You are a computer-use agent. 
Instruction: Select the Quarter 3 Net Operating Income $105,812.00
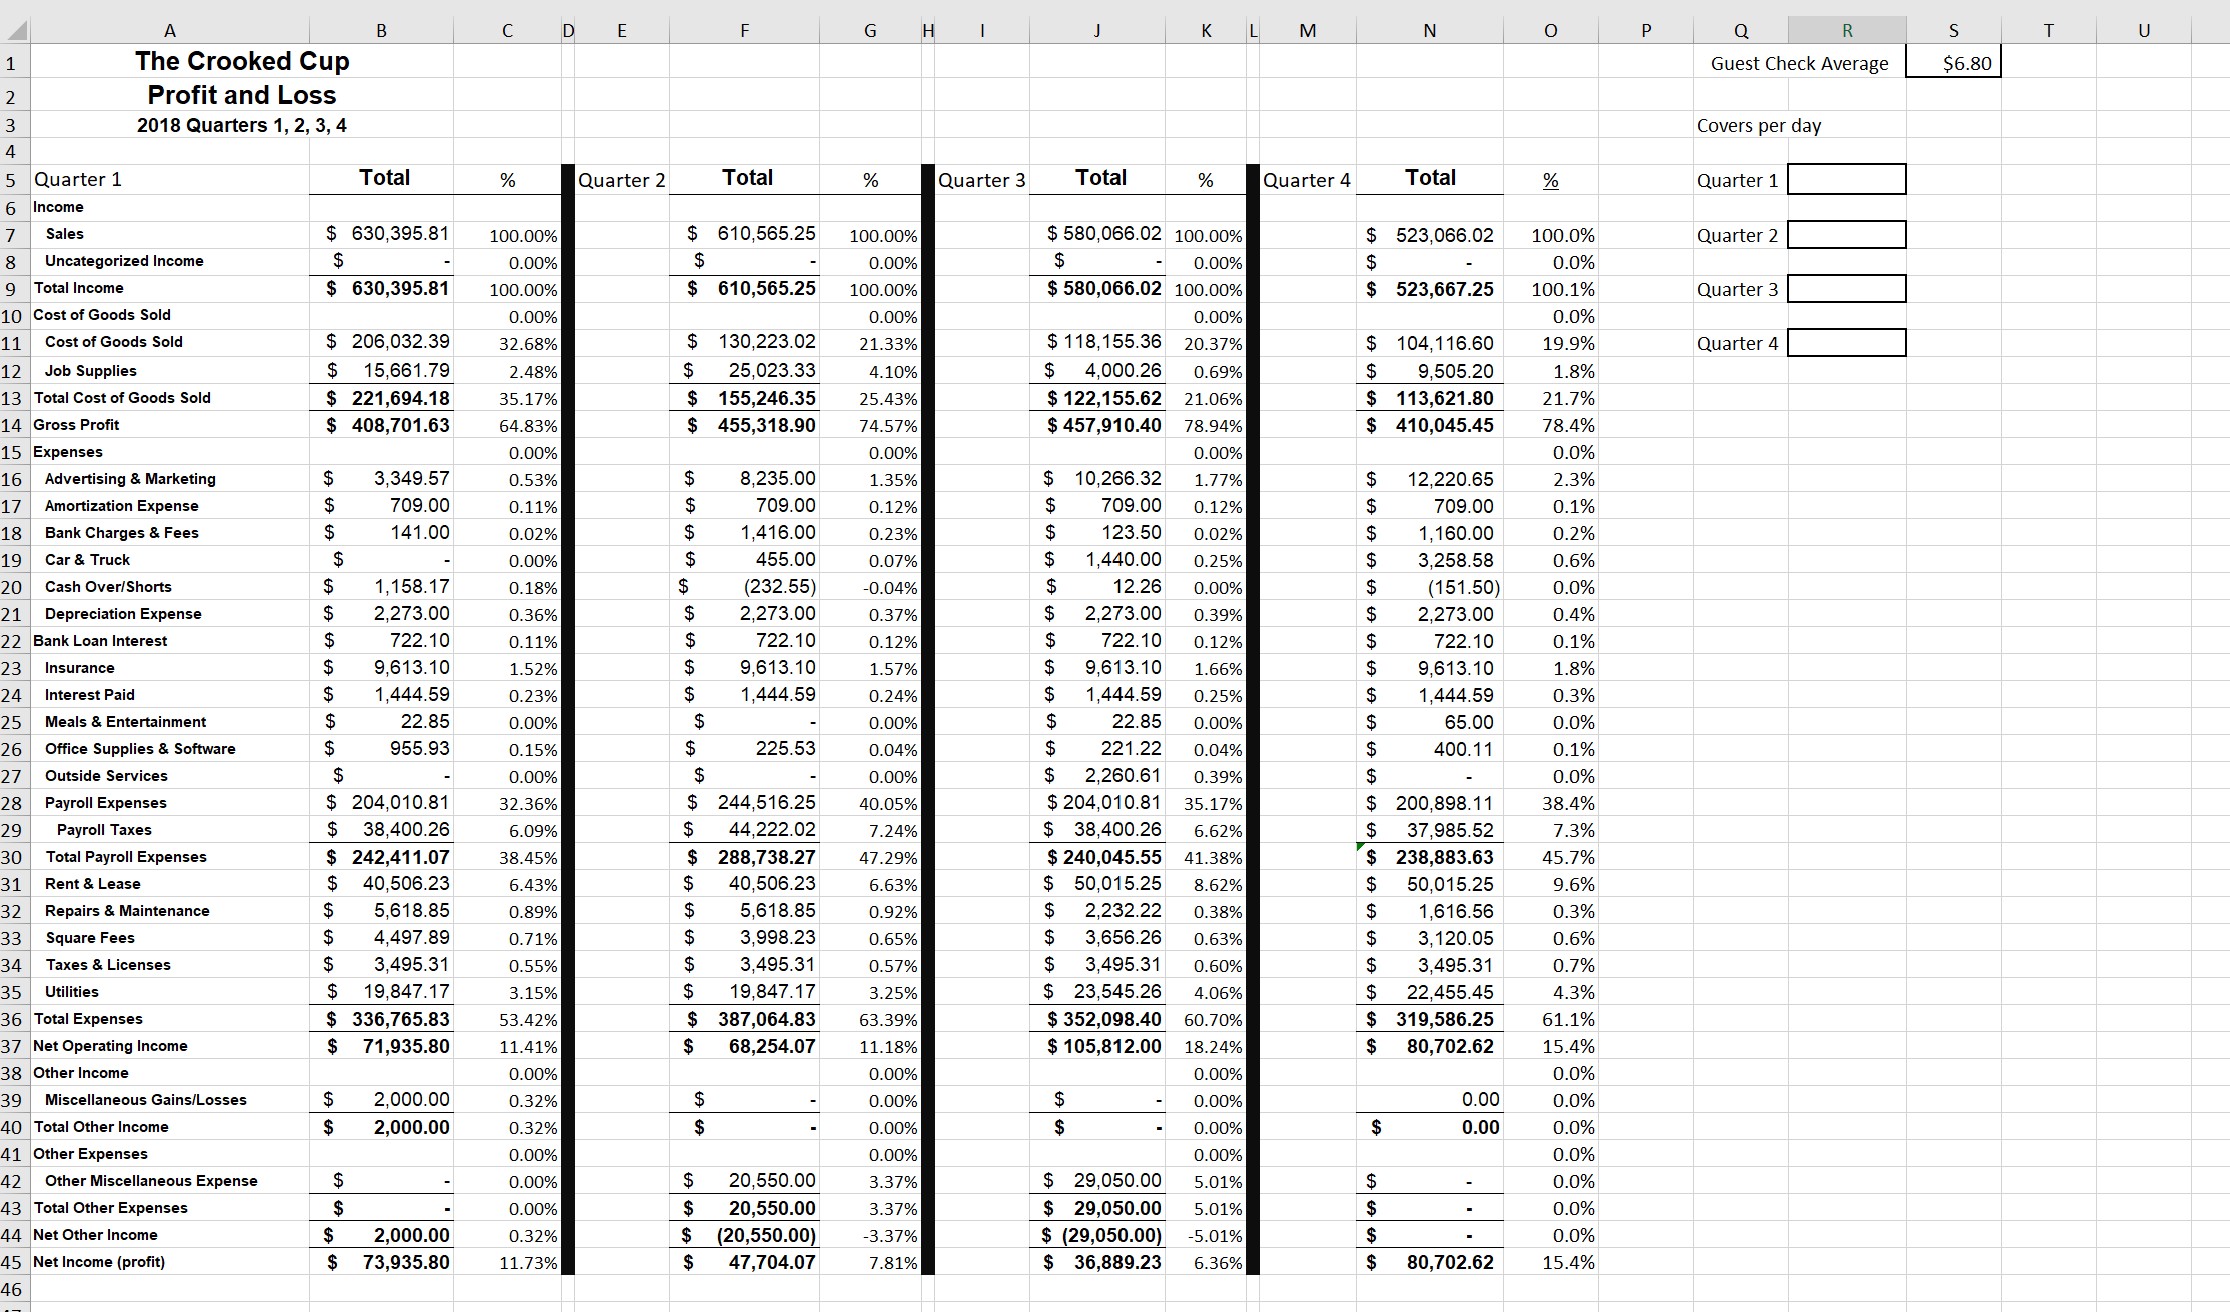[1103, 1046]
